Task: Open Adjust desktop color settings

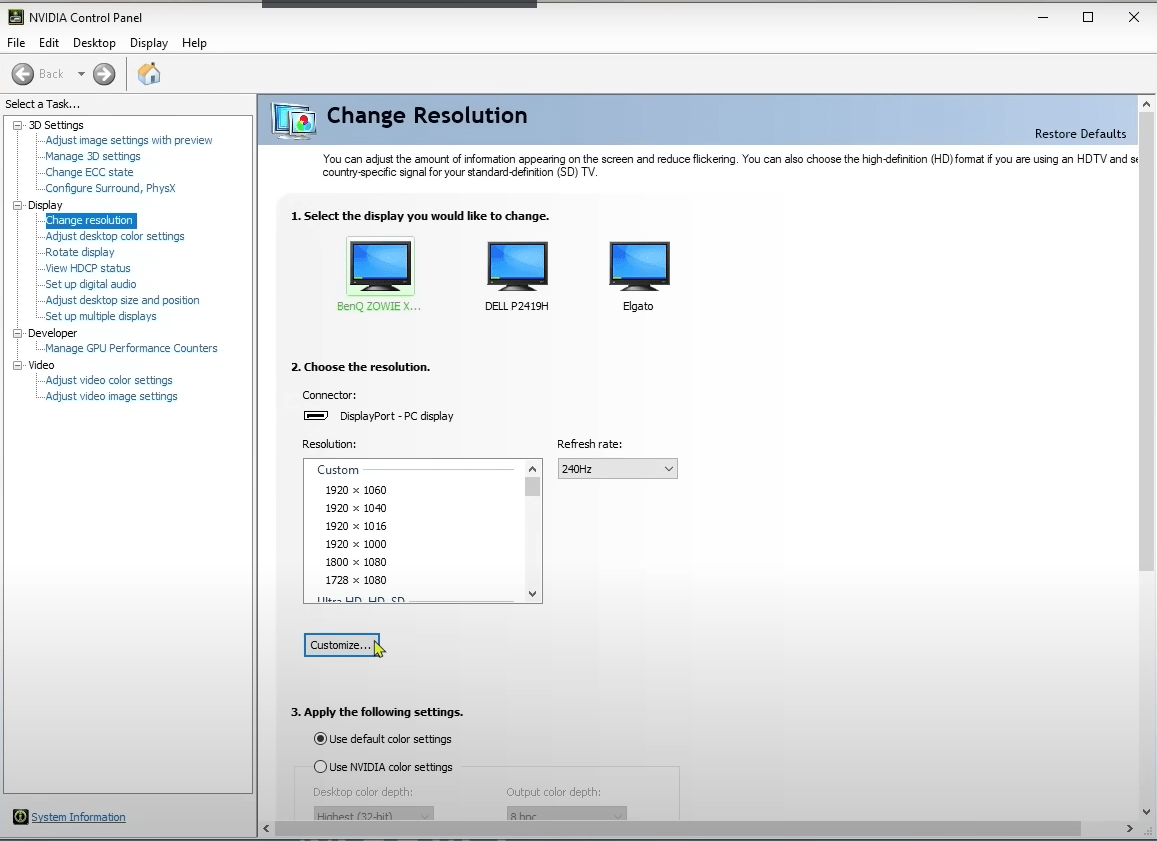Action: pos(115,236)
